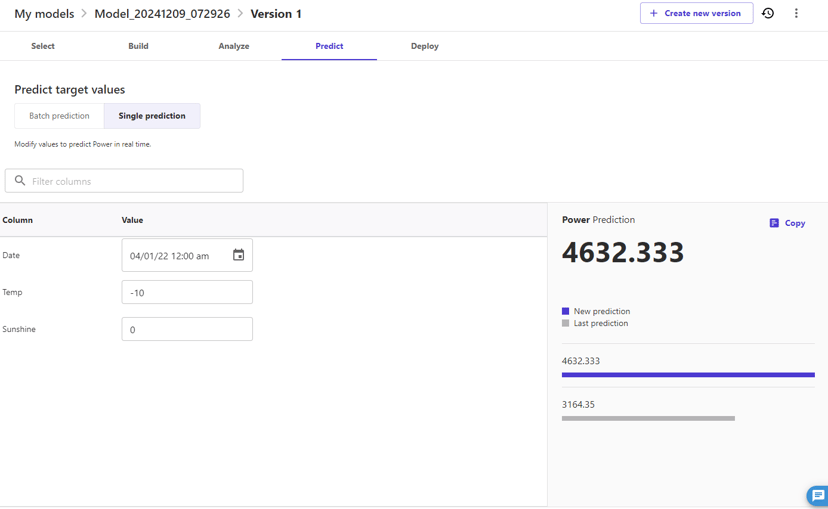Click the Power Prediction title
Image resolution: width=828 pixels, height=509 pixels.
598,220
